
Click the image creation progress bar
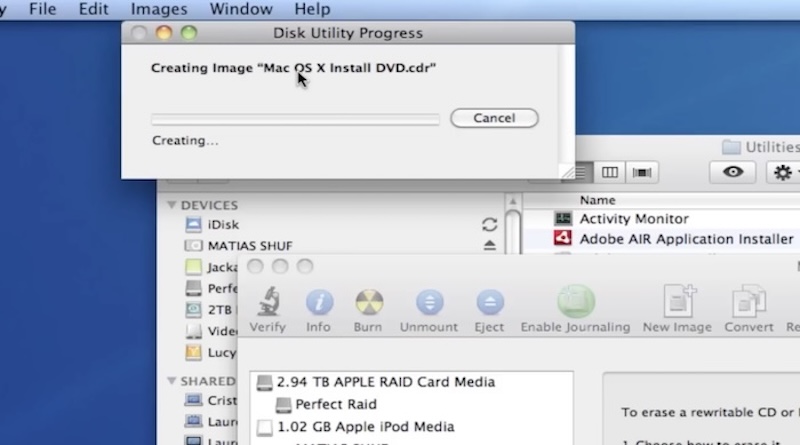(x=295, y=119)
